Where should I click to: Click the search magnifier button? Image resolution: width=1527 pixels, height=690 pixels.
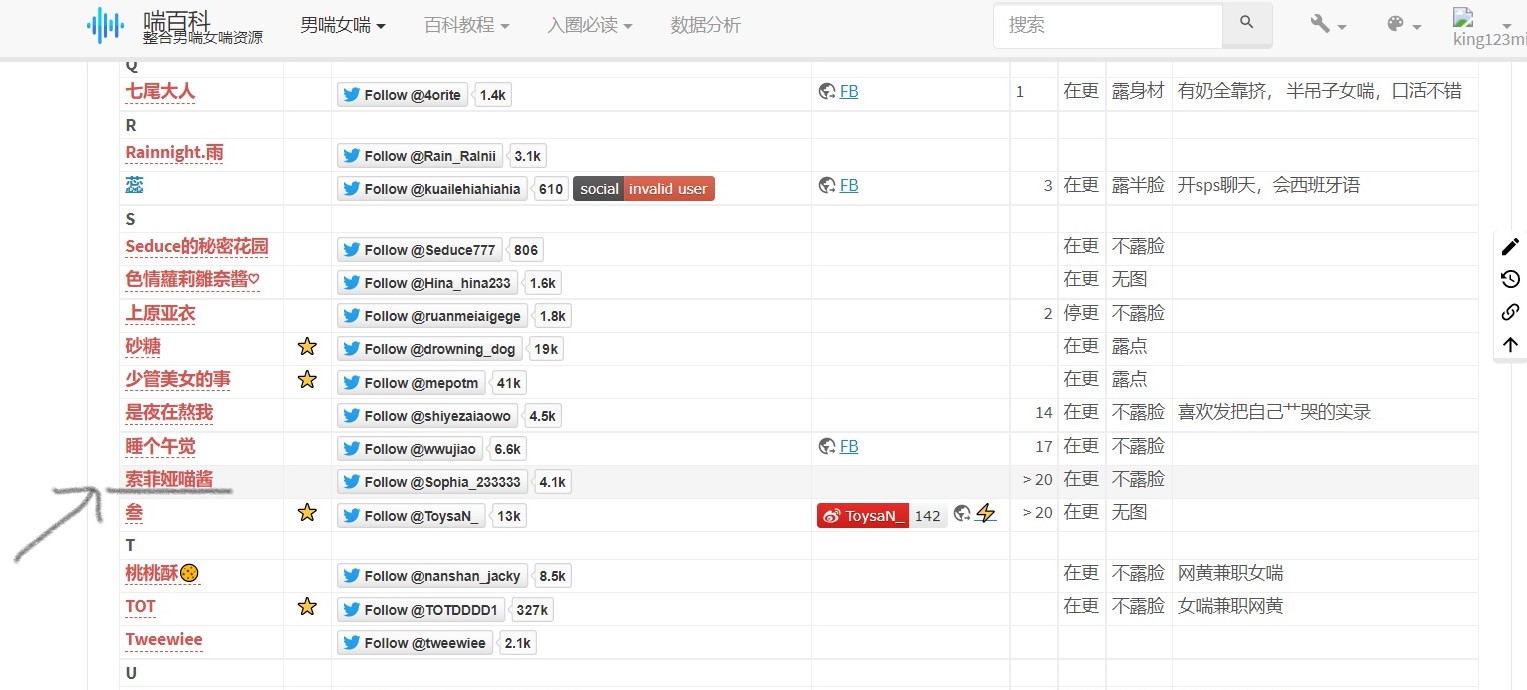(x=1246, y=24)
